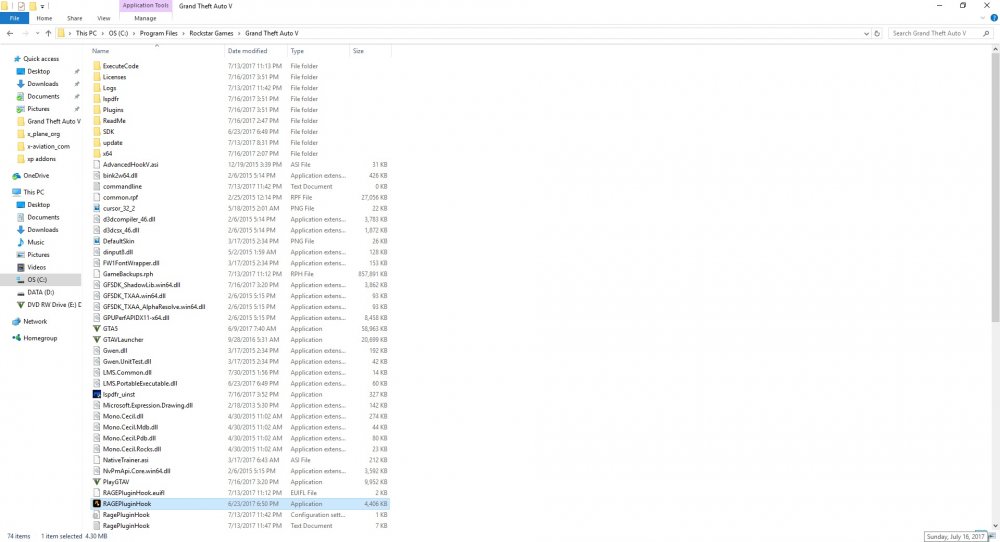Image resolution: width=1000 pixels, height=542 pixels.
Task: Select Mono.Cecil.Rocks.dll file
Action: pos(132,449)
